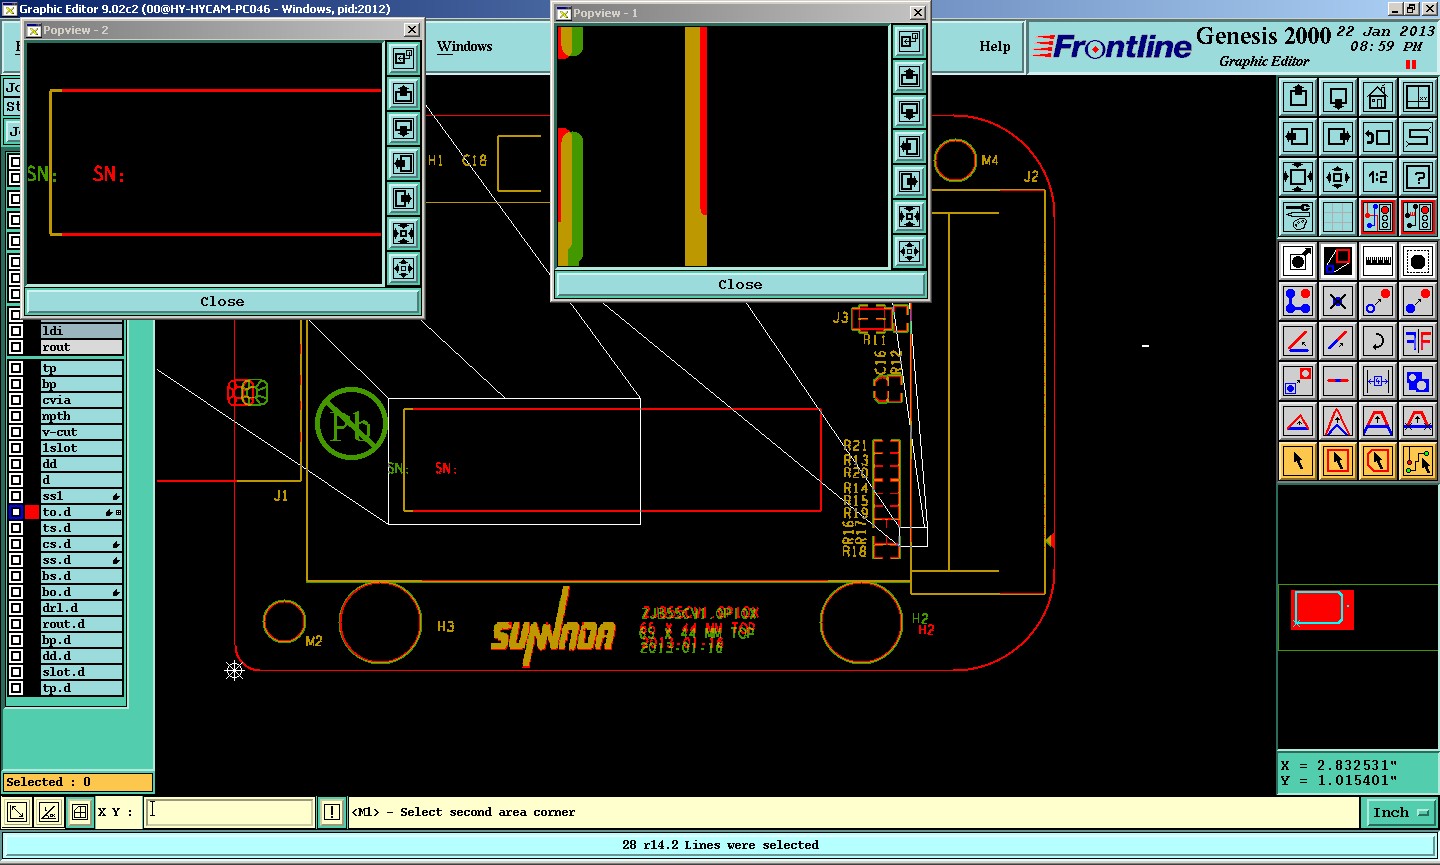
Task: Click the pan down icon in right toolbar
Action: click(x=1338, y=96)
